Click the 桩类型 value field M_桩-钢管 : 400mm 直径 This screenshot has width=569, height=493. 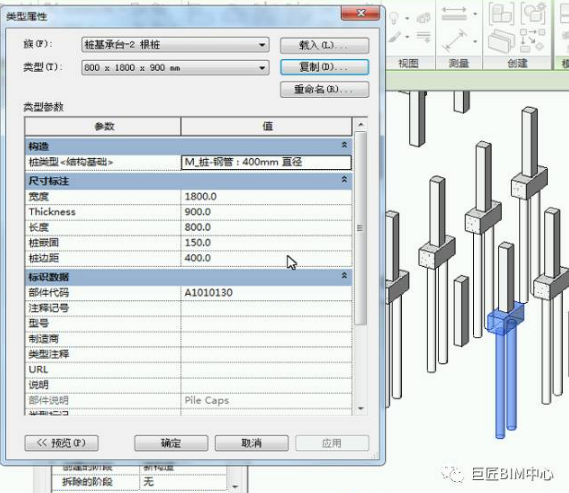(266, 162)
